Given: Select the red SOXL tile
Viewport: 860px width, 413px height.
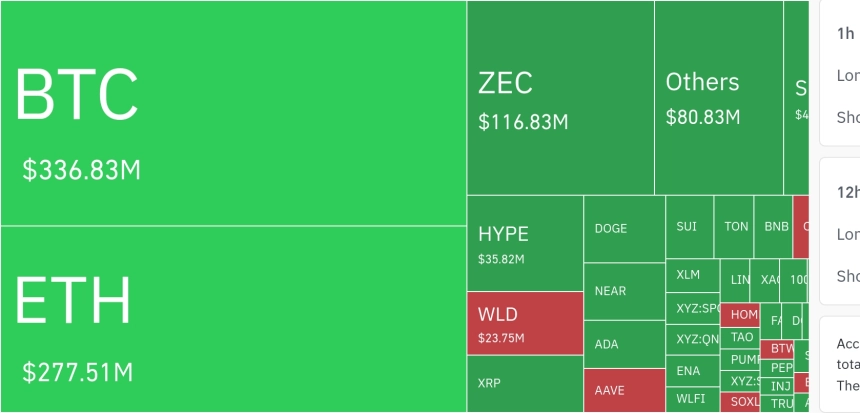Looking at the screenshot, I should (740, 403).
